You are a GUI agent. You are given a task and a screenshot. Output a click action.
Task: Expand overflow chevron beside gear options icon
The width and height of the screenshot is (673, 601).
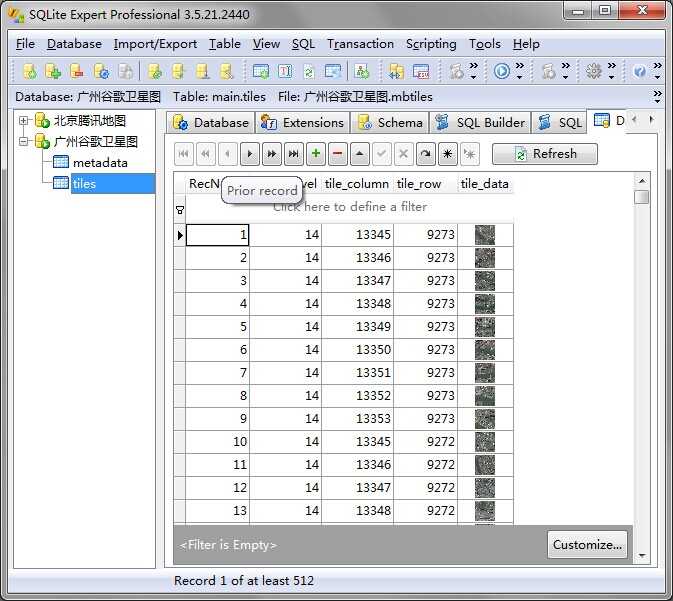(612, 71)
